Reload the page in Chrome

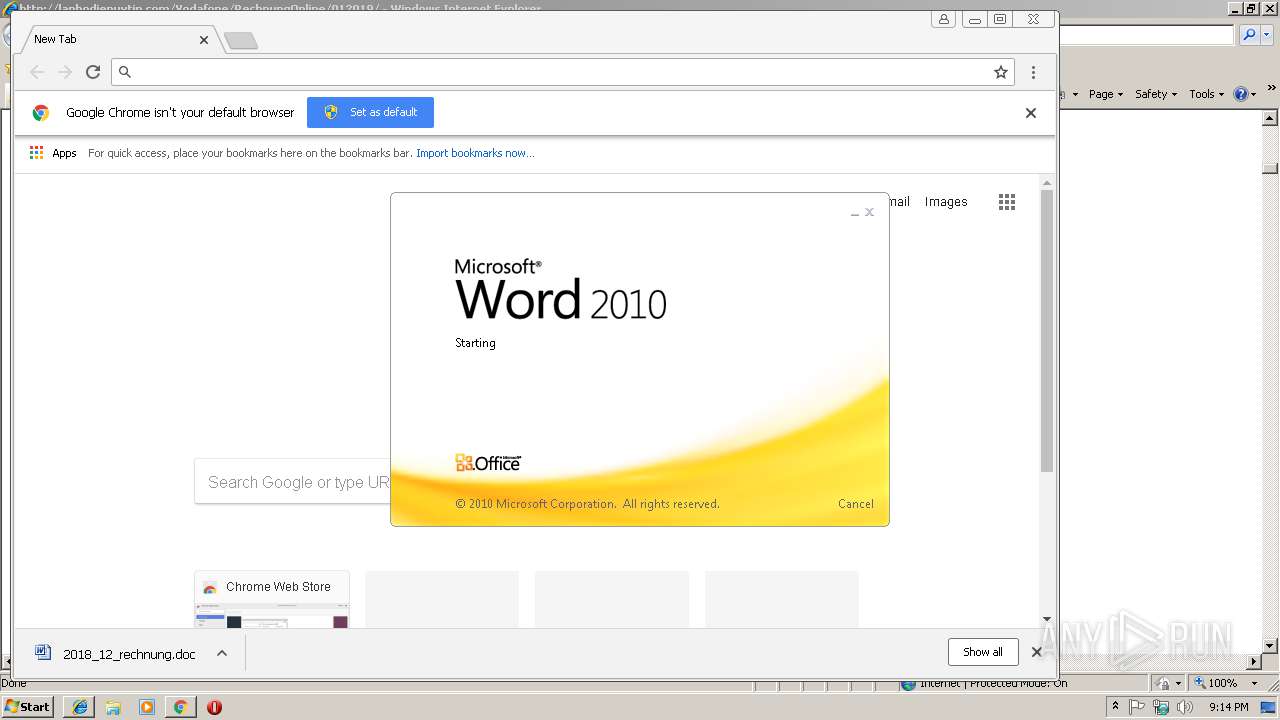tap(93, 72)
